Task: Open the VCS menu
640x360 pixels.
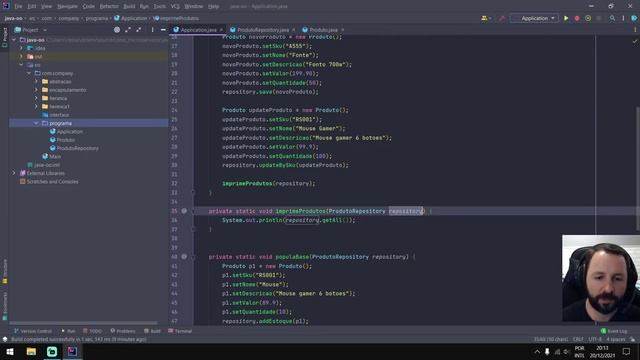Action: 175,7
